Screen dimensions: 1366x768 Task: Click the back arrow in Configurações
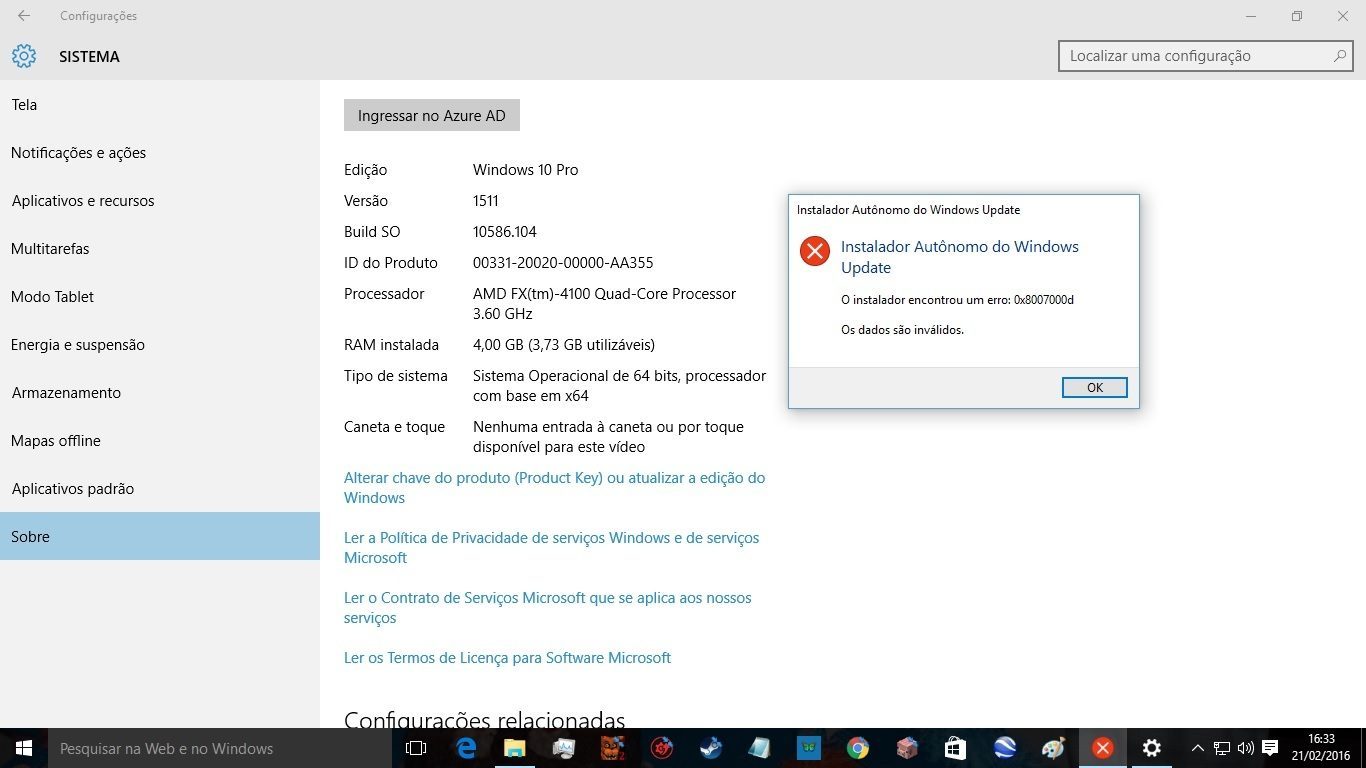24,16
